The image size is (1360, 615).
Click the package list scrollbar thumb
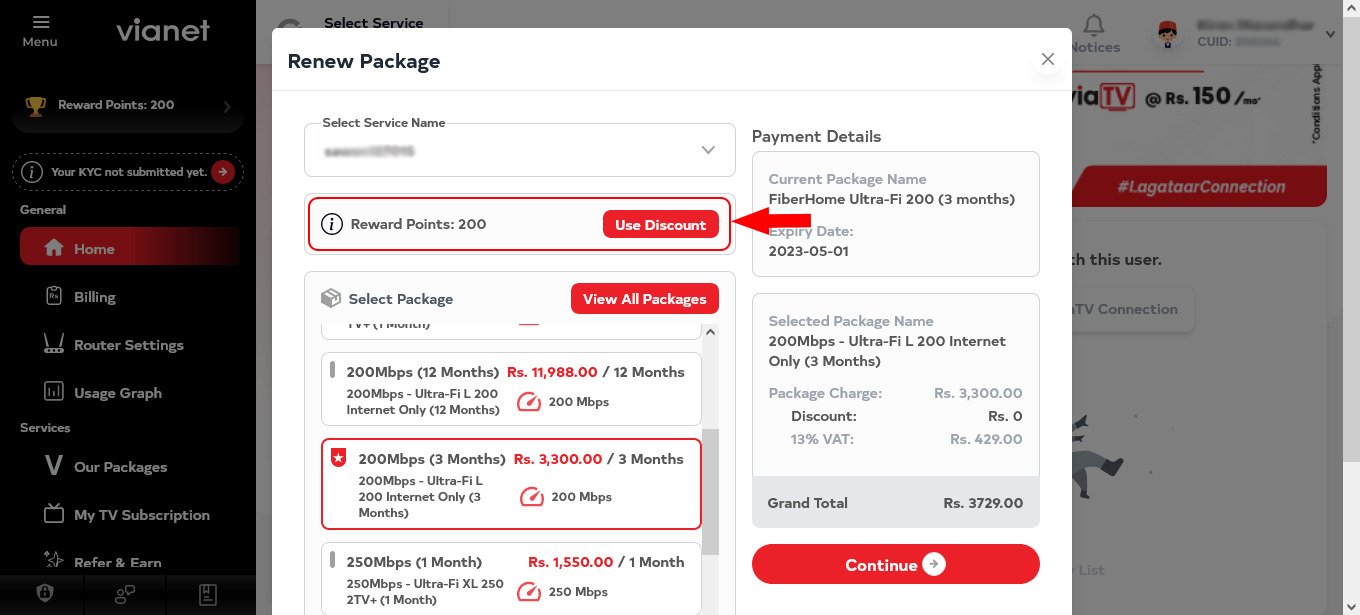coord(711,492)
